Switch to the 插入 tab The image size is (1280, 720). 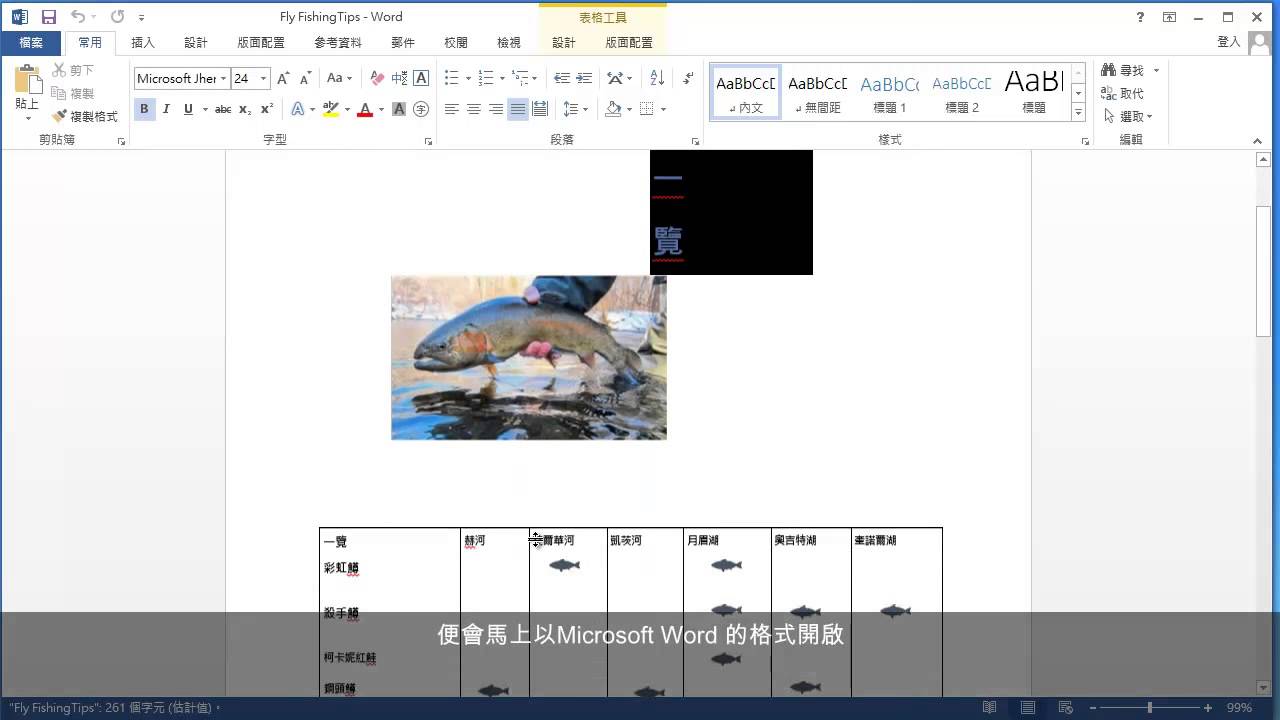143,43
